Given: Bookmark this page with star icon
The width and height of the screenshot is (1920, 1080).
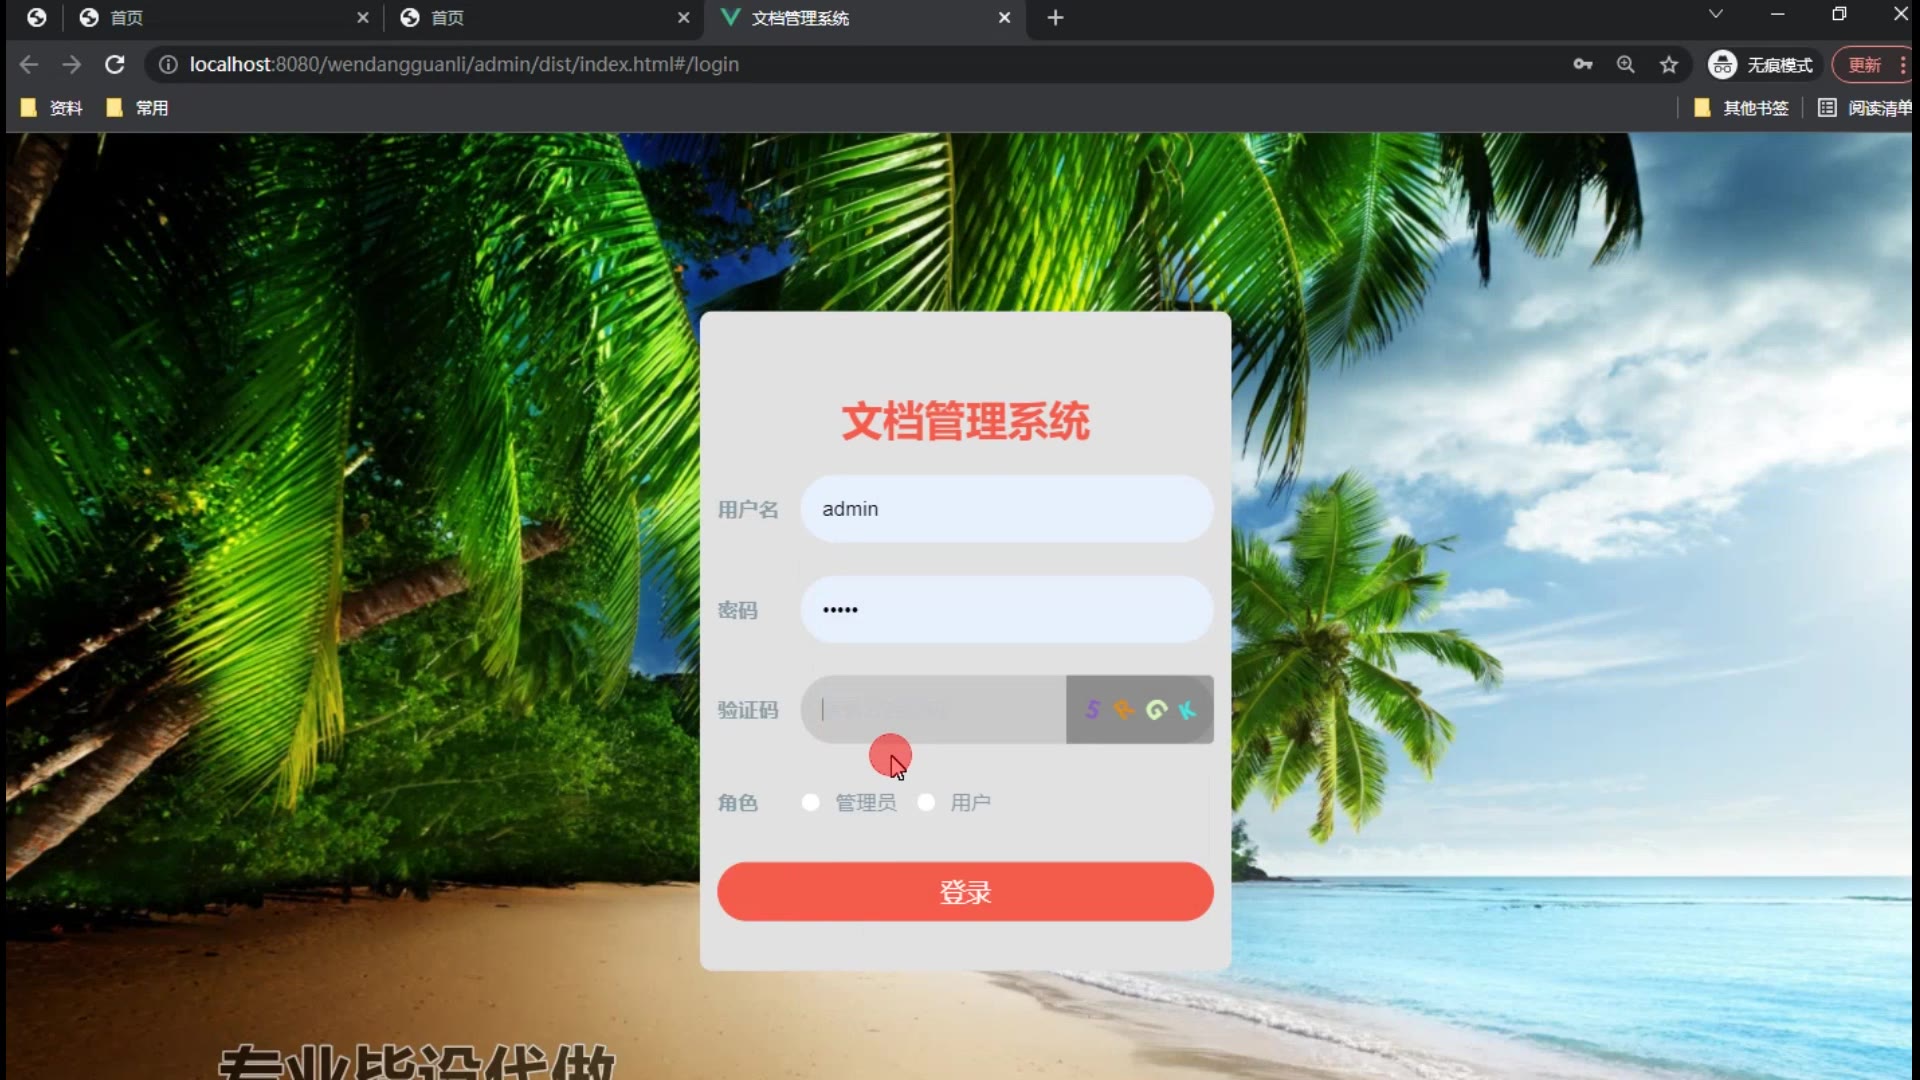Looking at the screenshot, I should click(x=1669, y=65).
